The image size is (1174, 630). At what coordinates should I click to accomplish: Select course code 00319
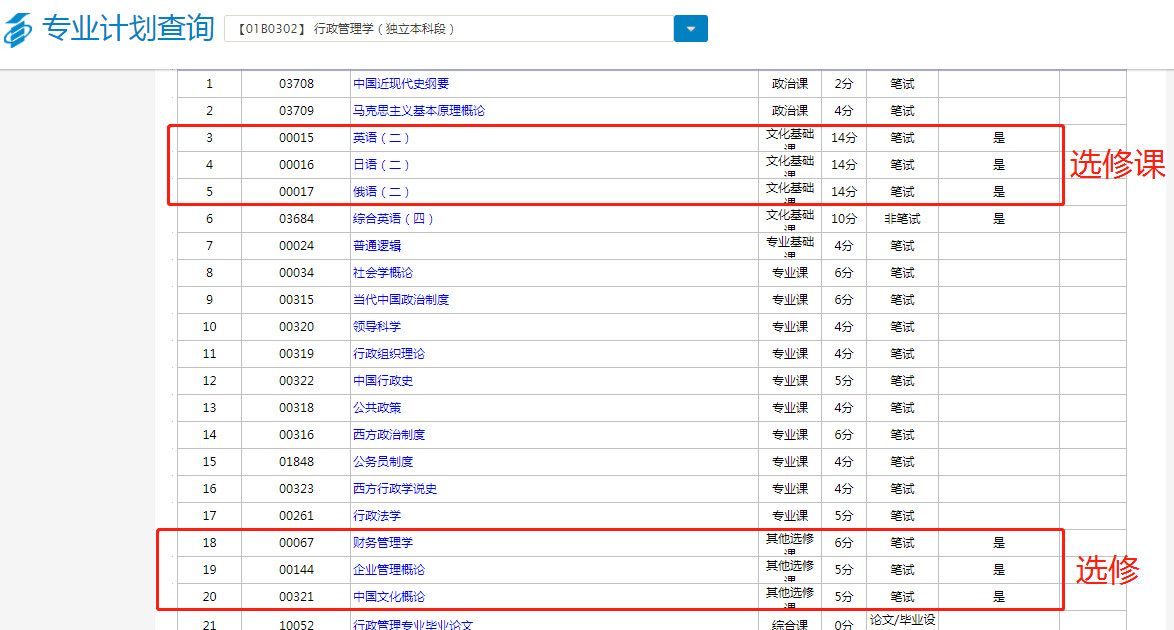click(296, 354)
